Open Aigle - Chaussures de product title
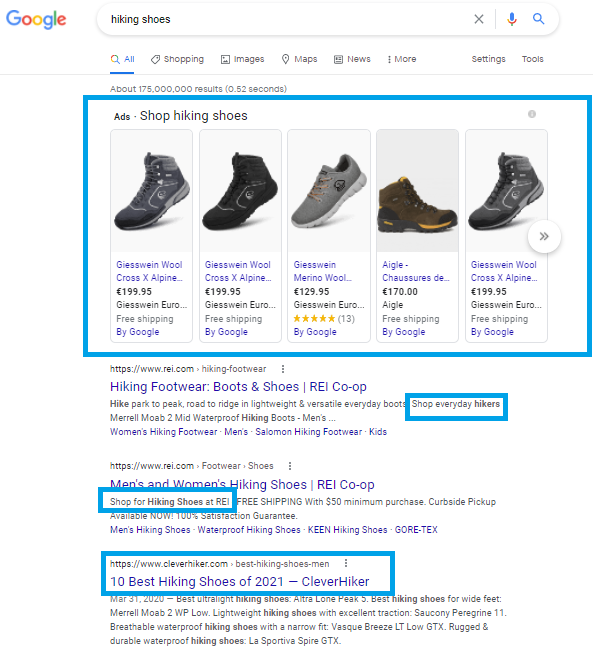 pos(416,271)
